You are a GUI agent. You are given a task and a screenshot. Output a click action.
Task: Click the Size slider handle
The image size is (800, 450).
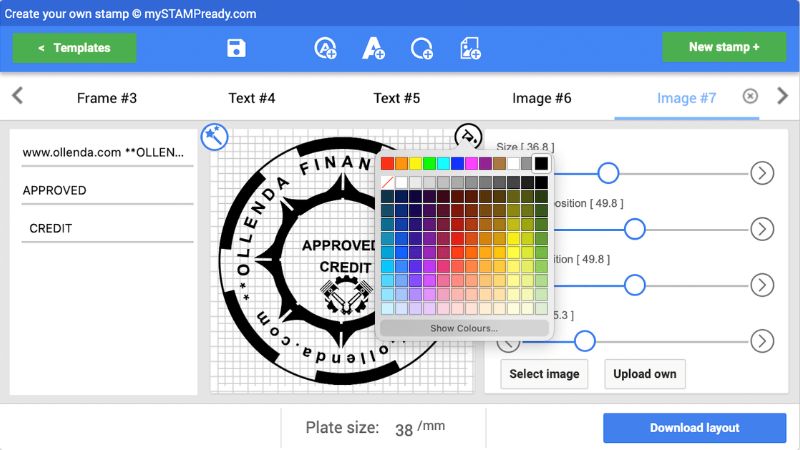[x=608, y=173]
